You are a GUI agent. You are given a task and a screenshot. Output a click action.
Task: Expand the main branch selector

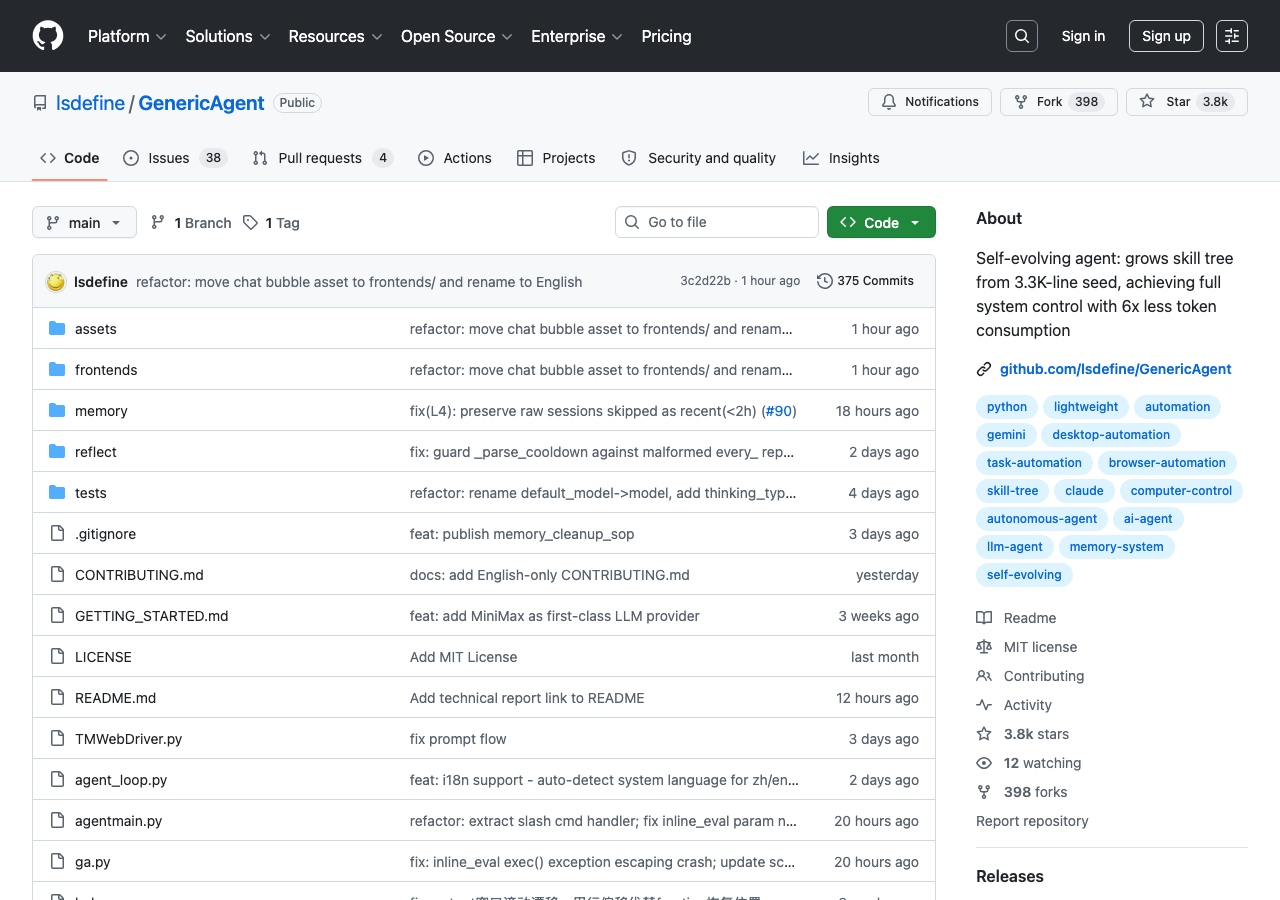(x=84, y=222)
